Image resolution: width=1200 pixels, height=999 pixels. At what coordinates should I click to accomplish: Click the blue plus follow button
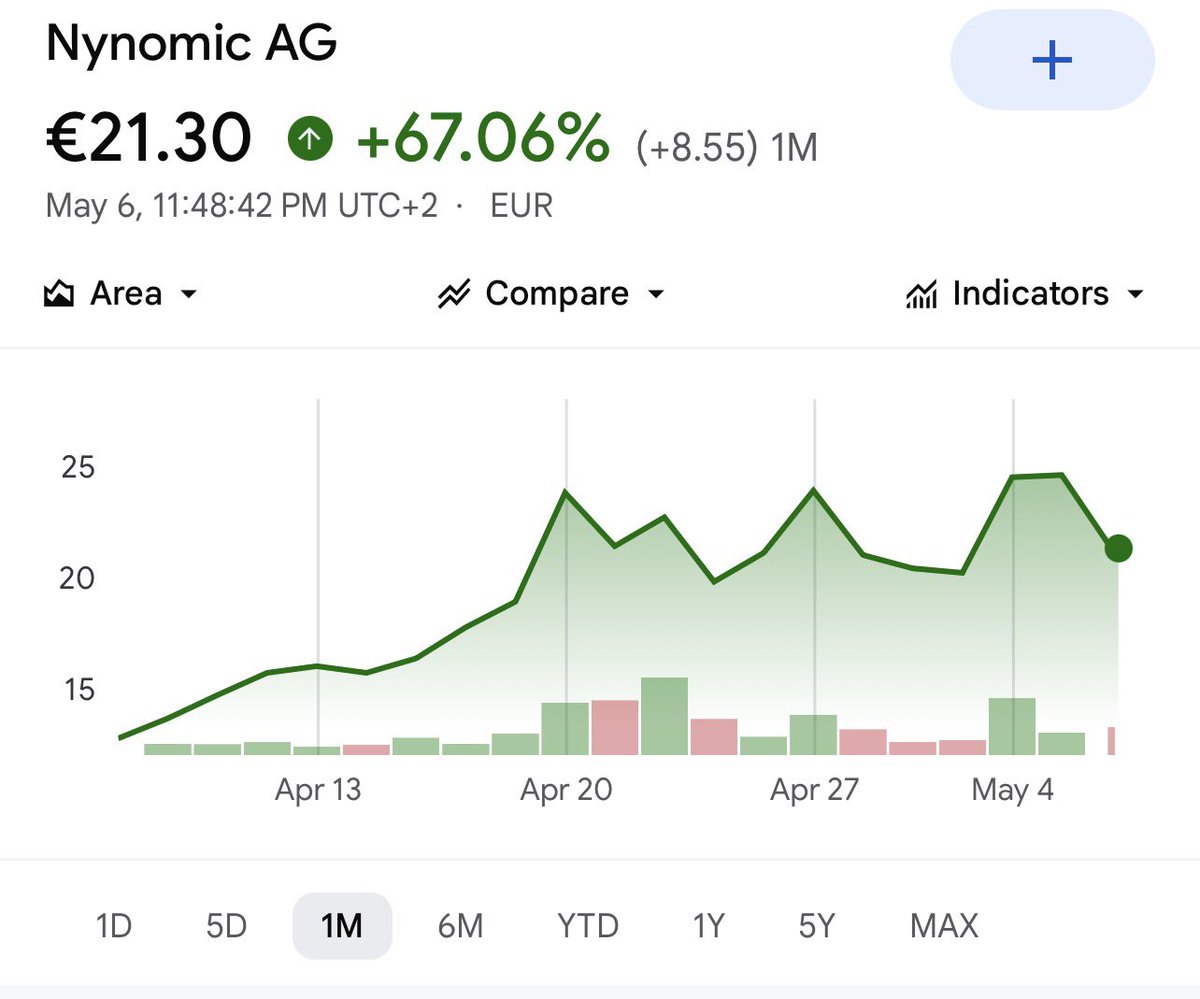pyautogui.click(x=1052, y=61)
